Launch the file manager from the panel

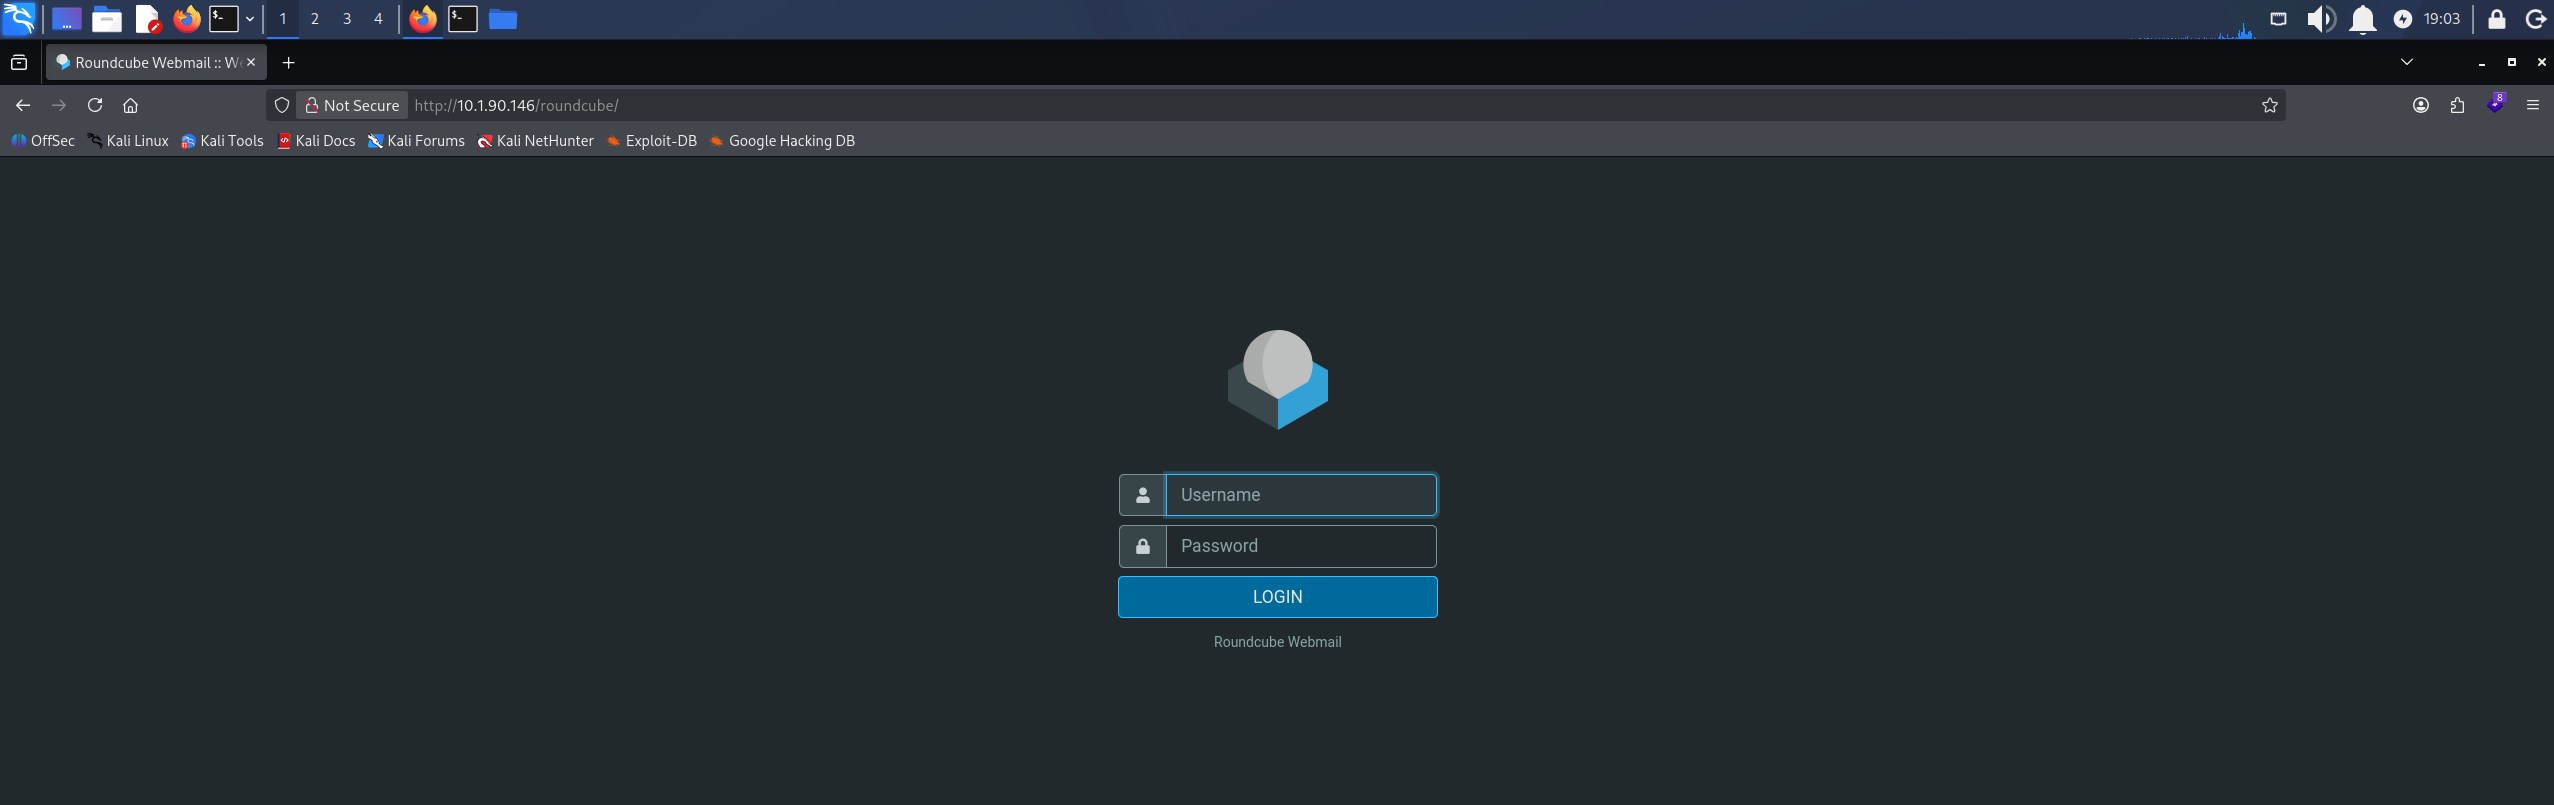[107, 18]
